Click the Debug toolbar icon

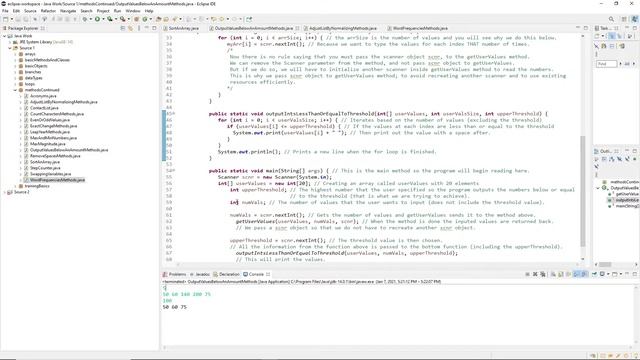(85, 19)
